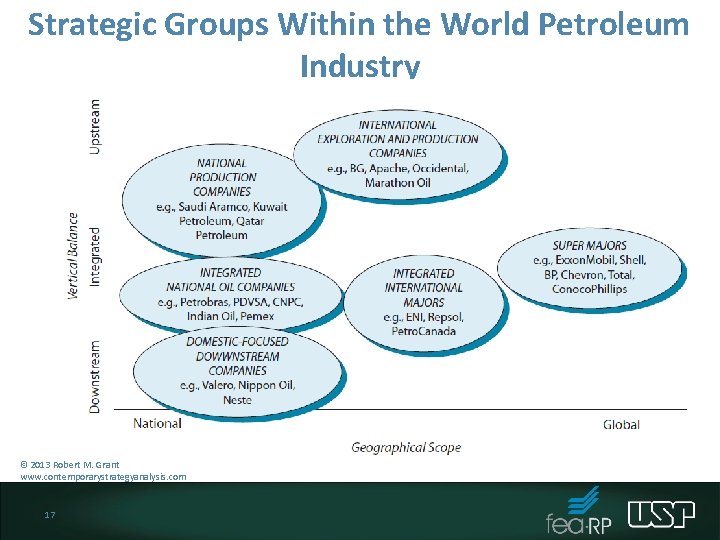Click the 'Domestic-Focused Downstream Companies' ellipse

[x=237, y=371]
